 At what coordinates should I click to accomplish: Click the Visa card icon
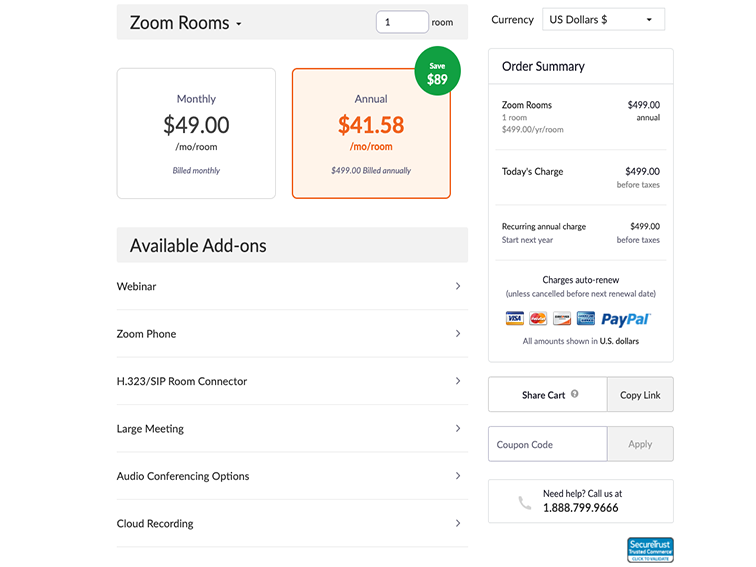[515, 319]
